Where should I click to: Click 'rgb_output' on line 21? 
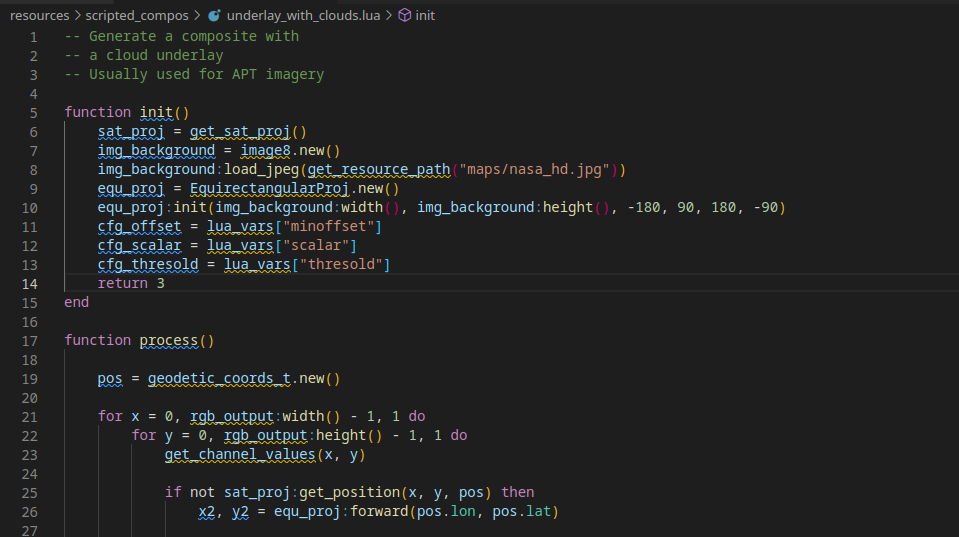click(x=232, y=416)
